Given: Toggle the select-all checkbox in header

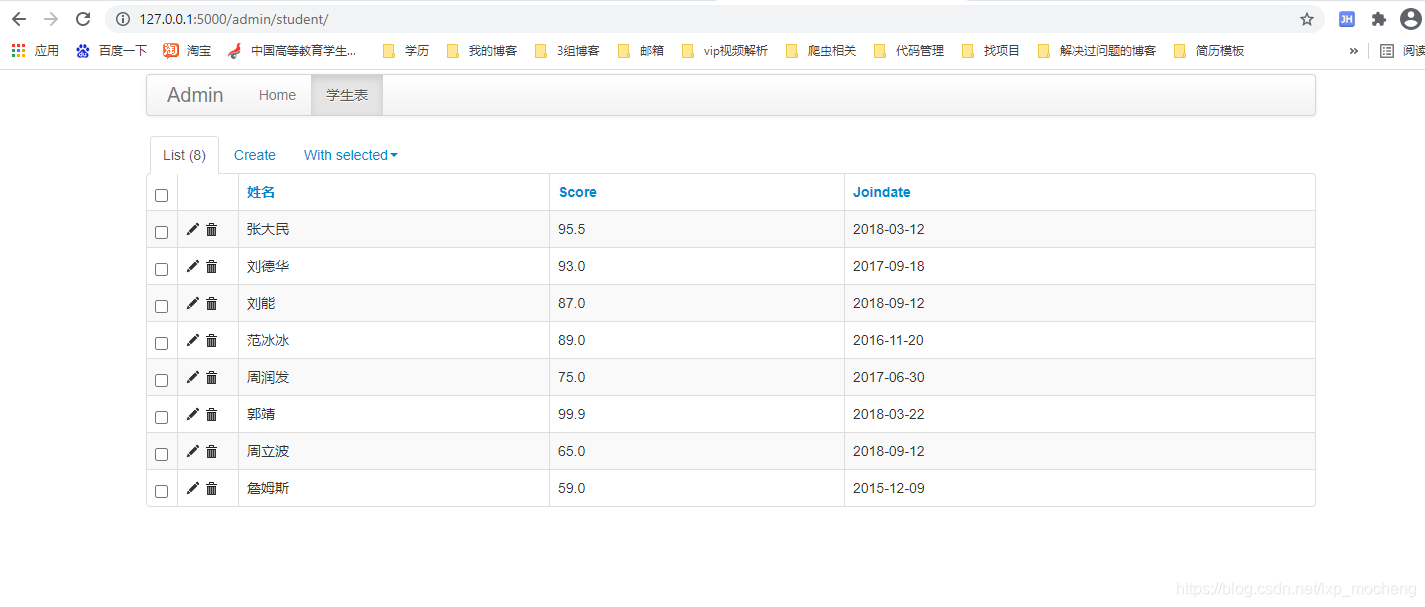Looking at the screenshot, I should tap(161, 195).
